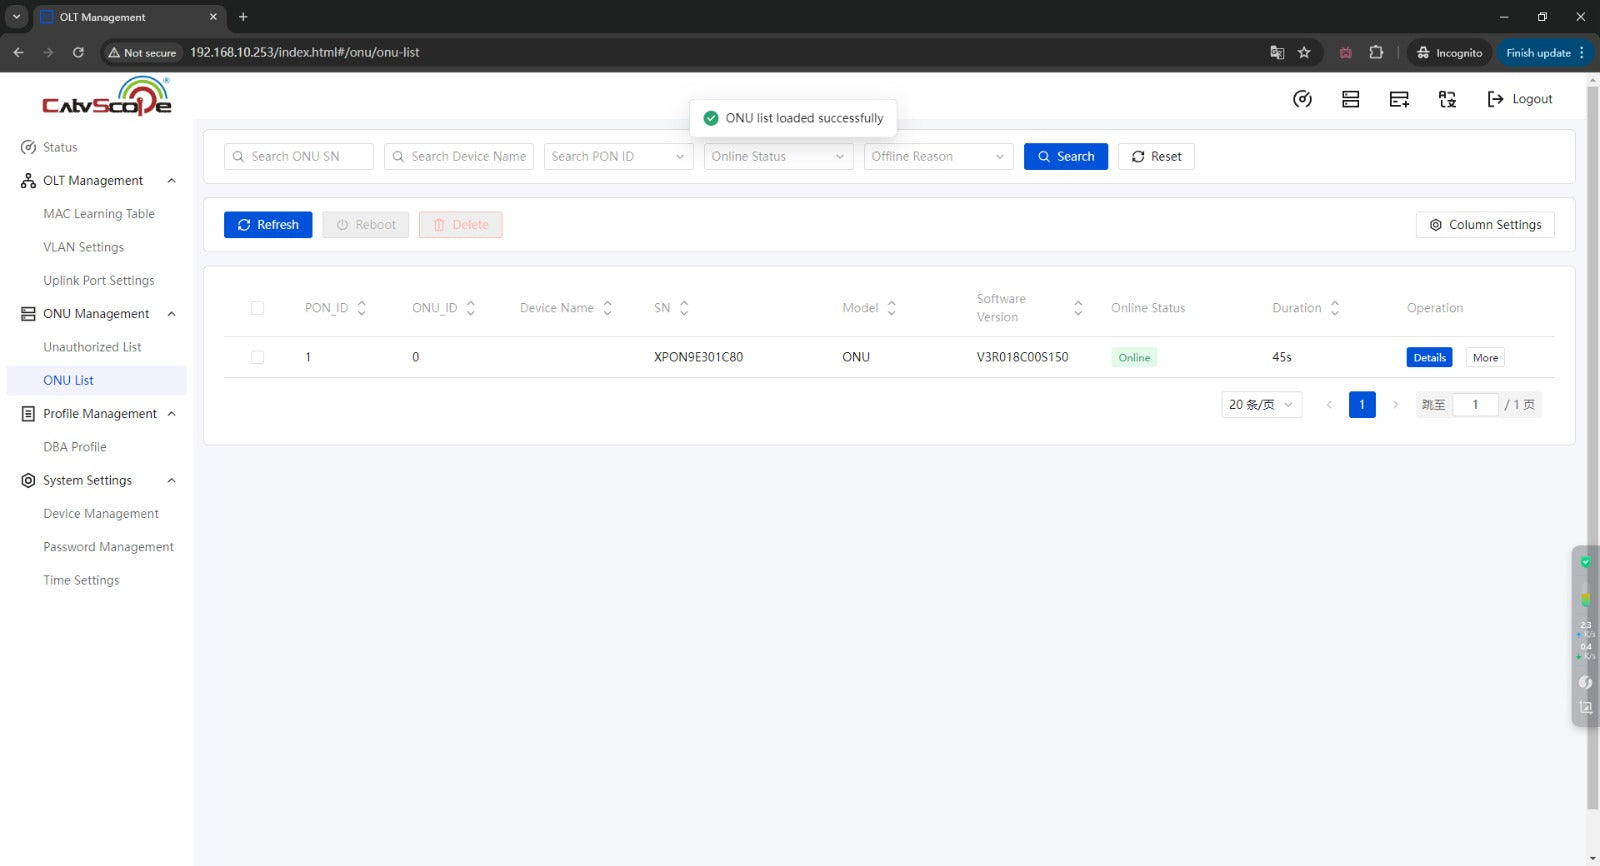This screenshot has width=1600, height=866.
Task: Go to VLAN Settings menu item
Action: click(83, 247)
